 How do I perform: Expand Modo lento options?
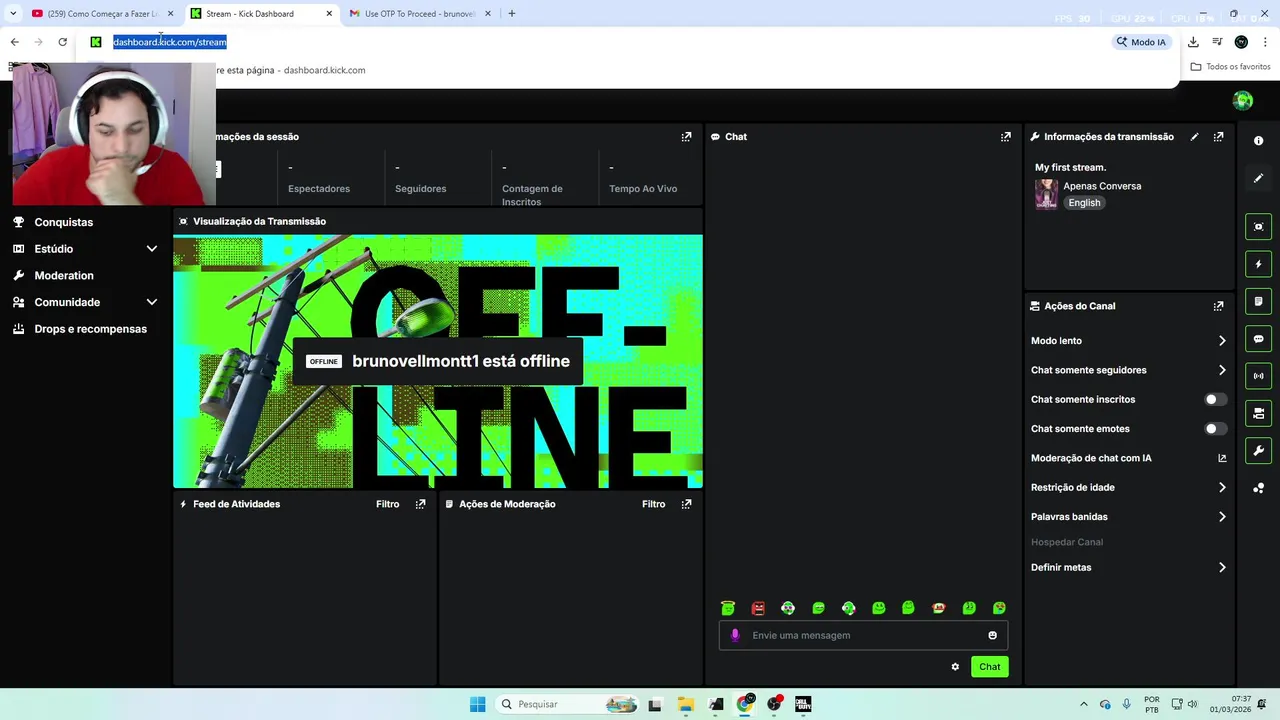coord(1222,341)
